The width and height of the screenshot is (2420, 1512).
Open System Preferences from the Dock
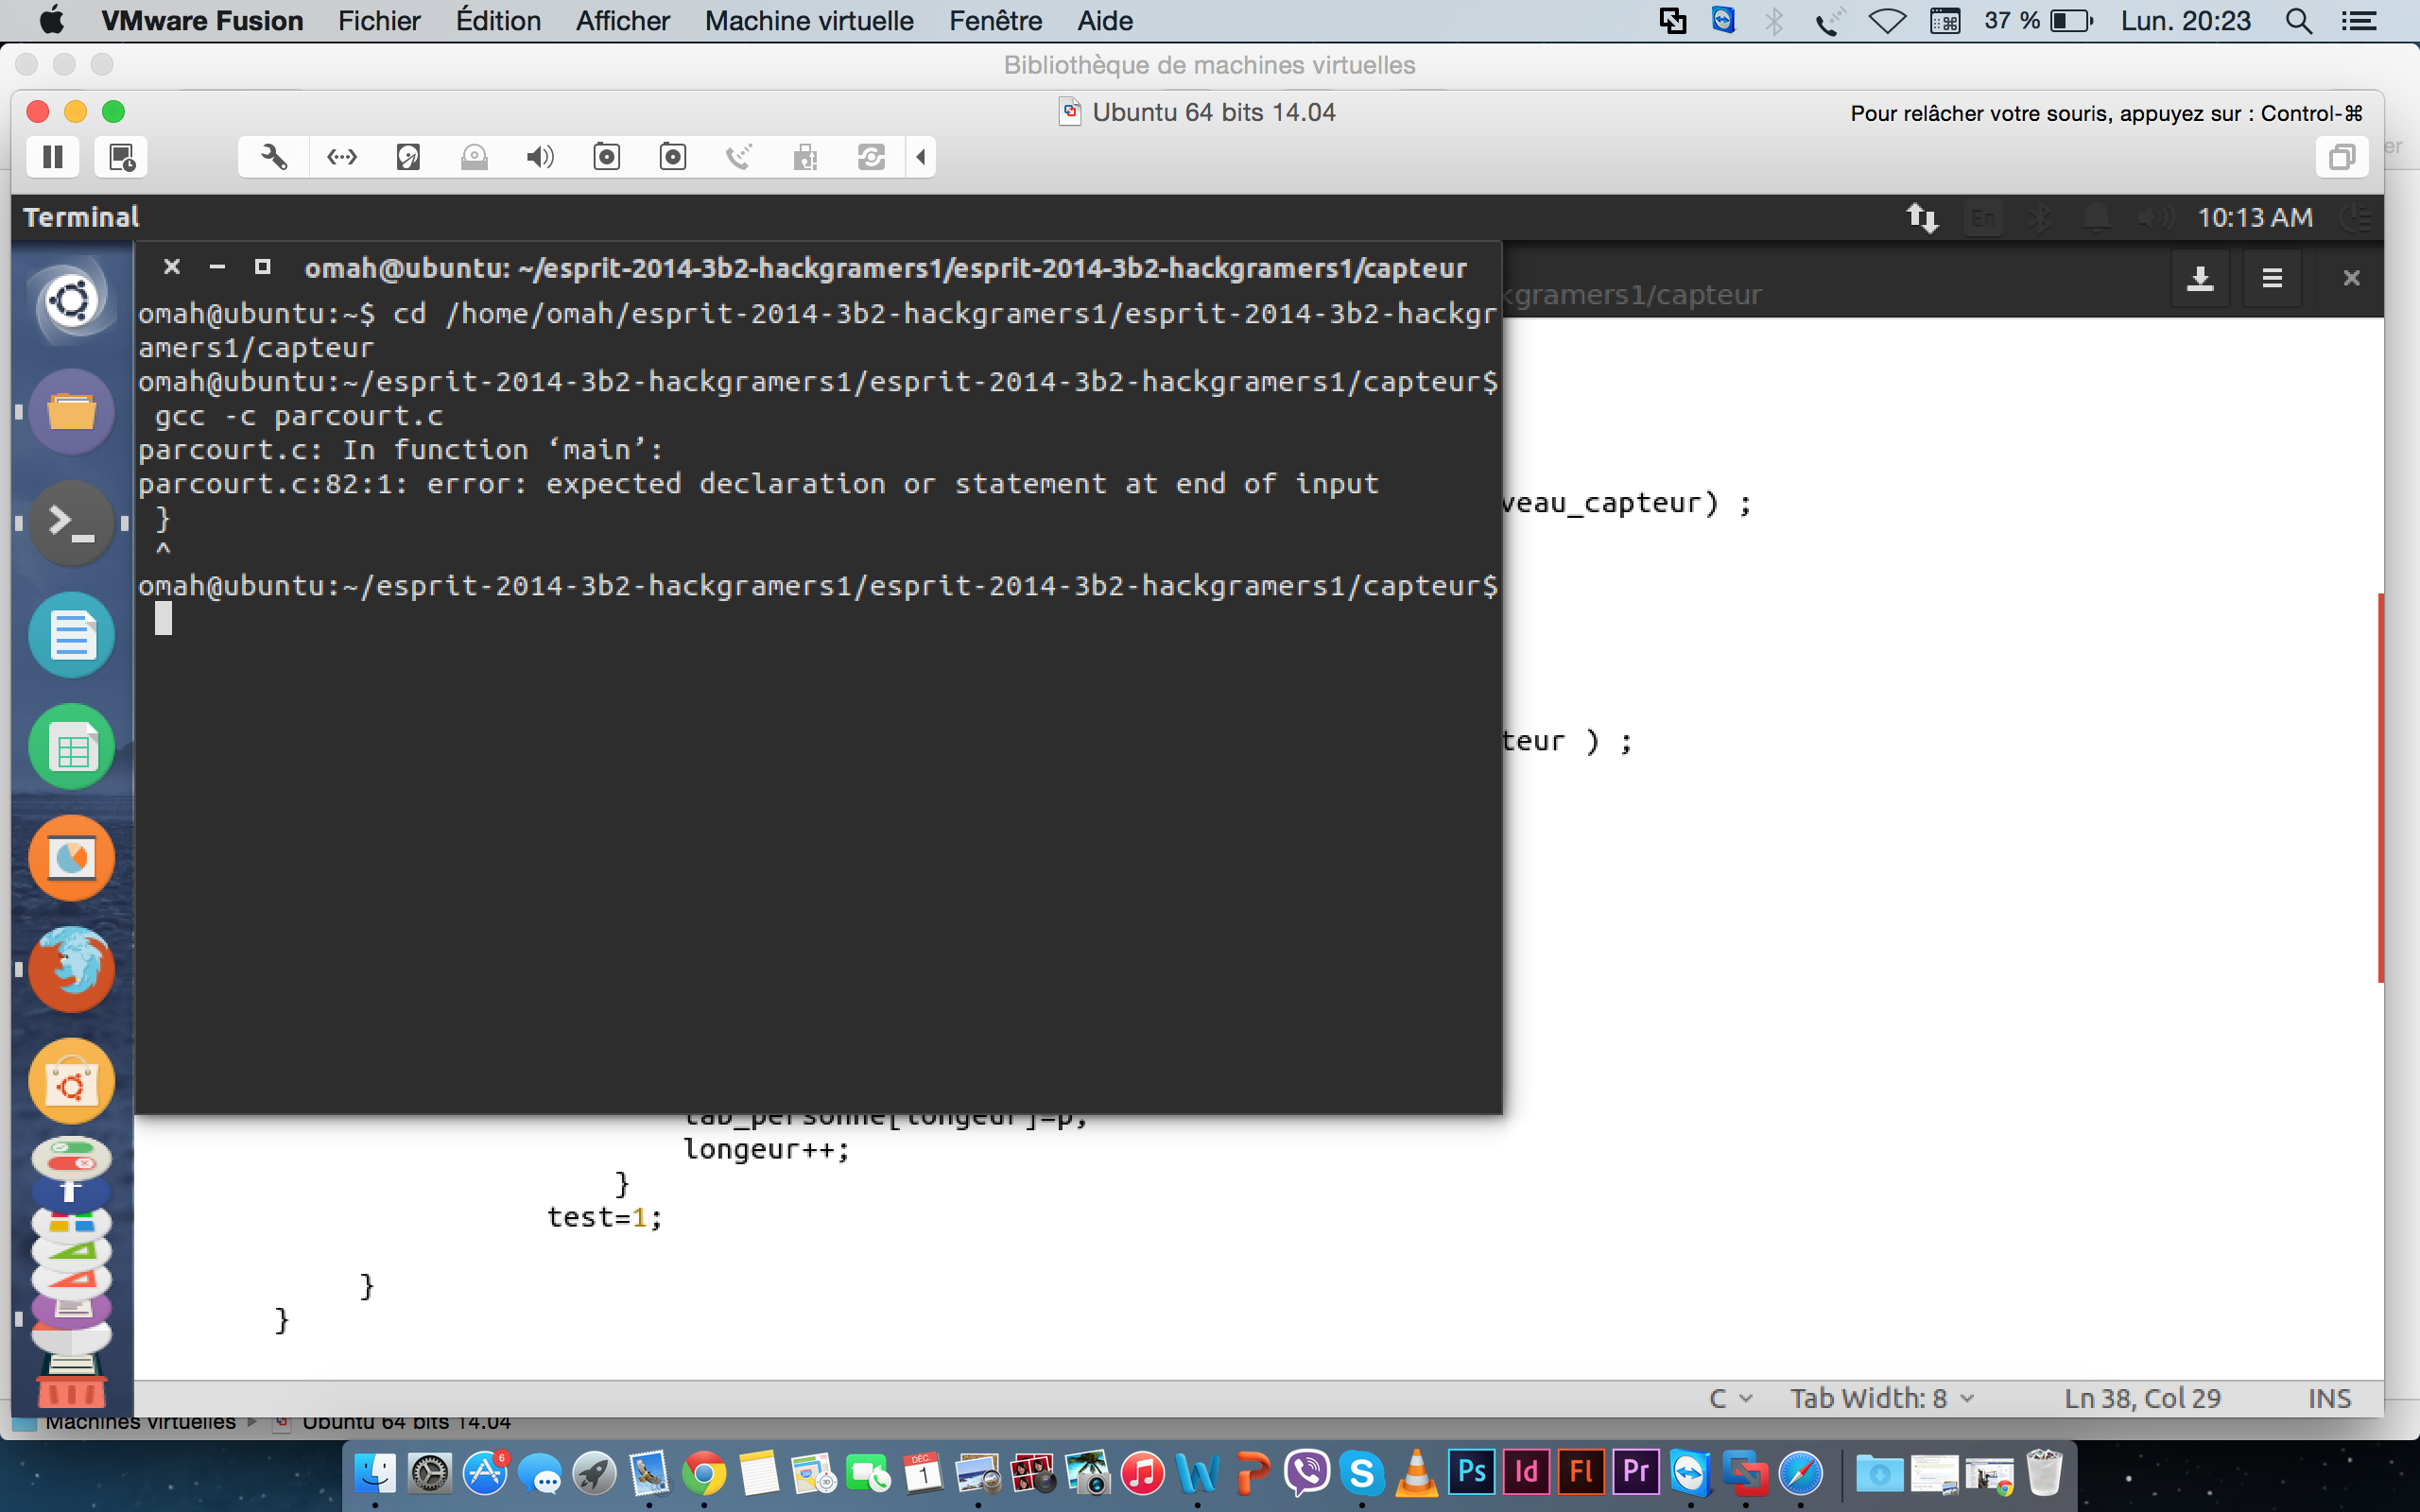click(430, 1473)
